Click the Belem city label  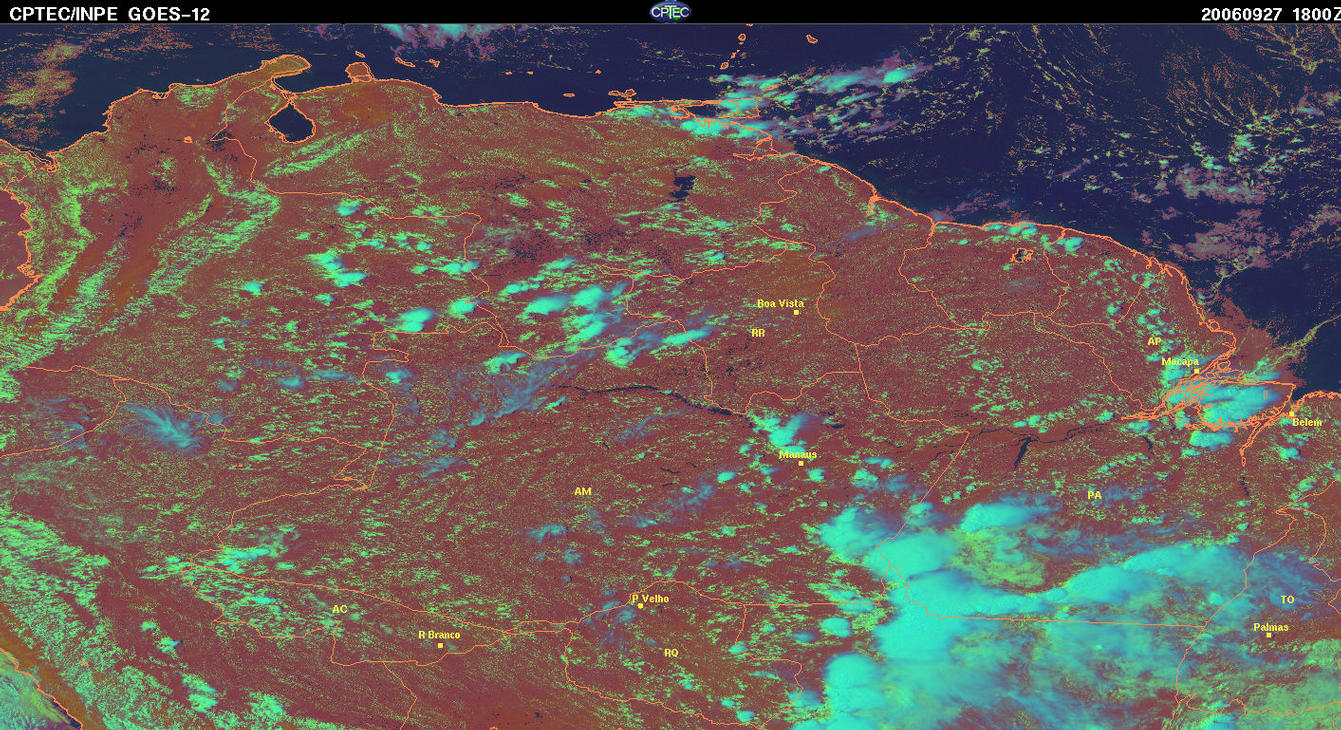click(x=1307, y=423)
